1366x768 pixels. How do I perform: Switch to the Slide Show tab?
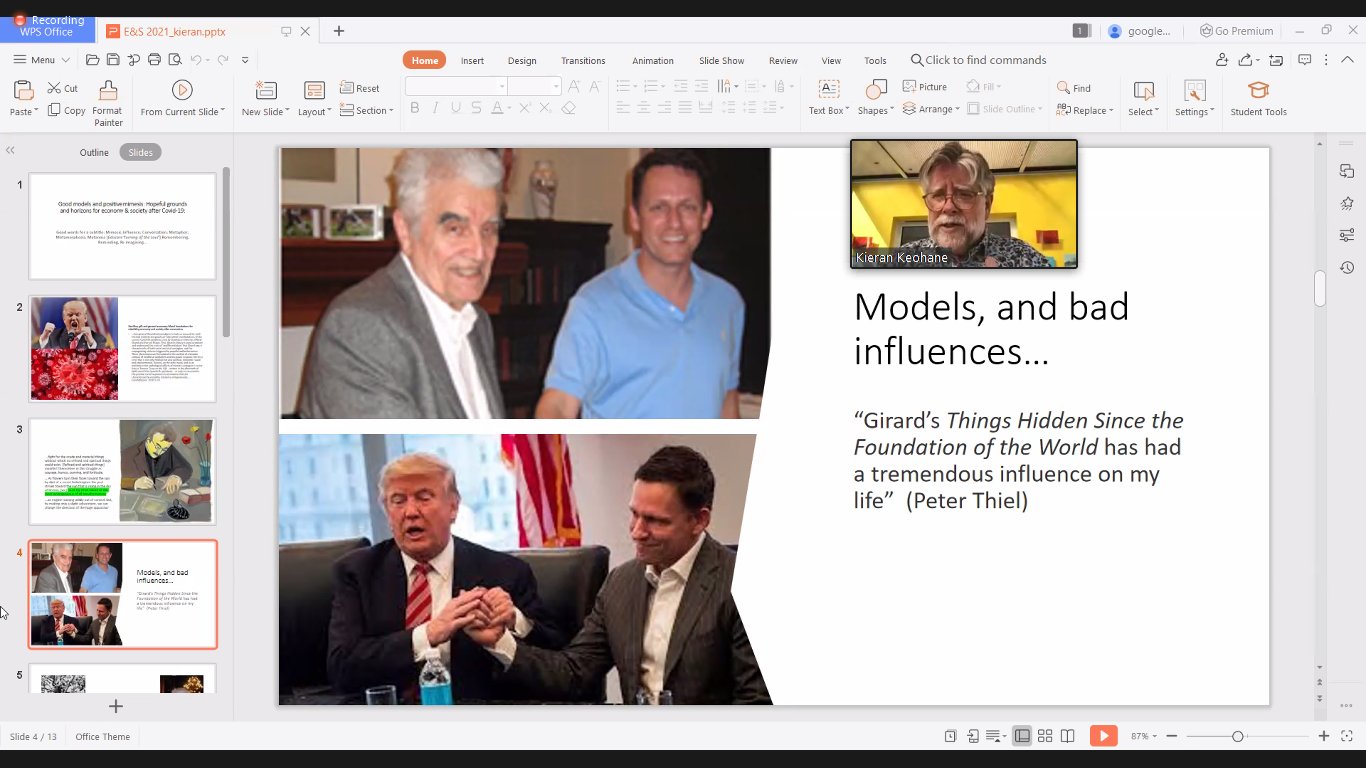pos(721,61)
